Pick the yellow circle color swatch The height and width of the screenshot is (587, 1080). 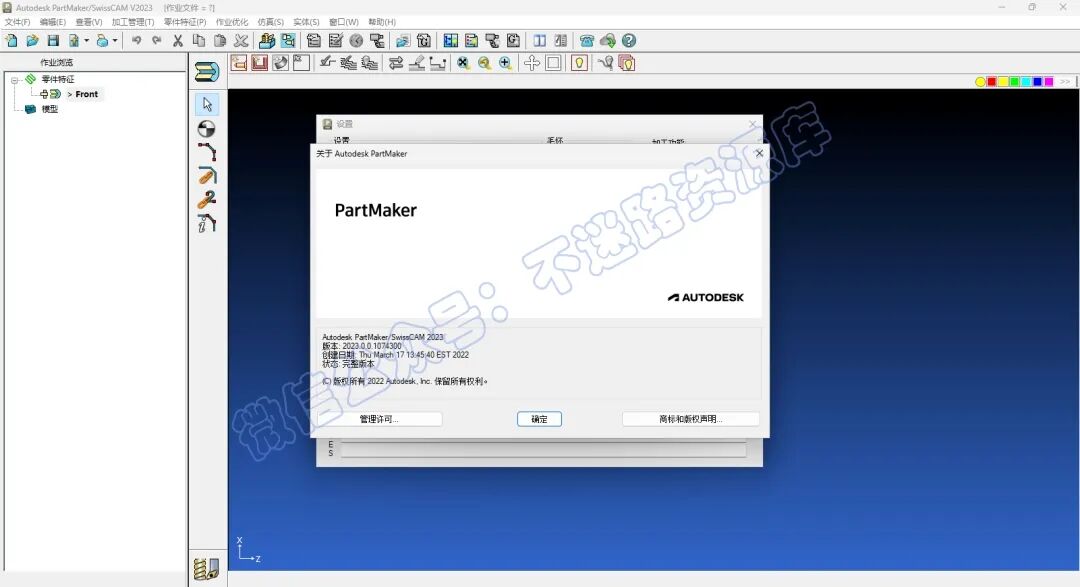(980, 82)
